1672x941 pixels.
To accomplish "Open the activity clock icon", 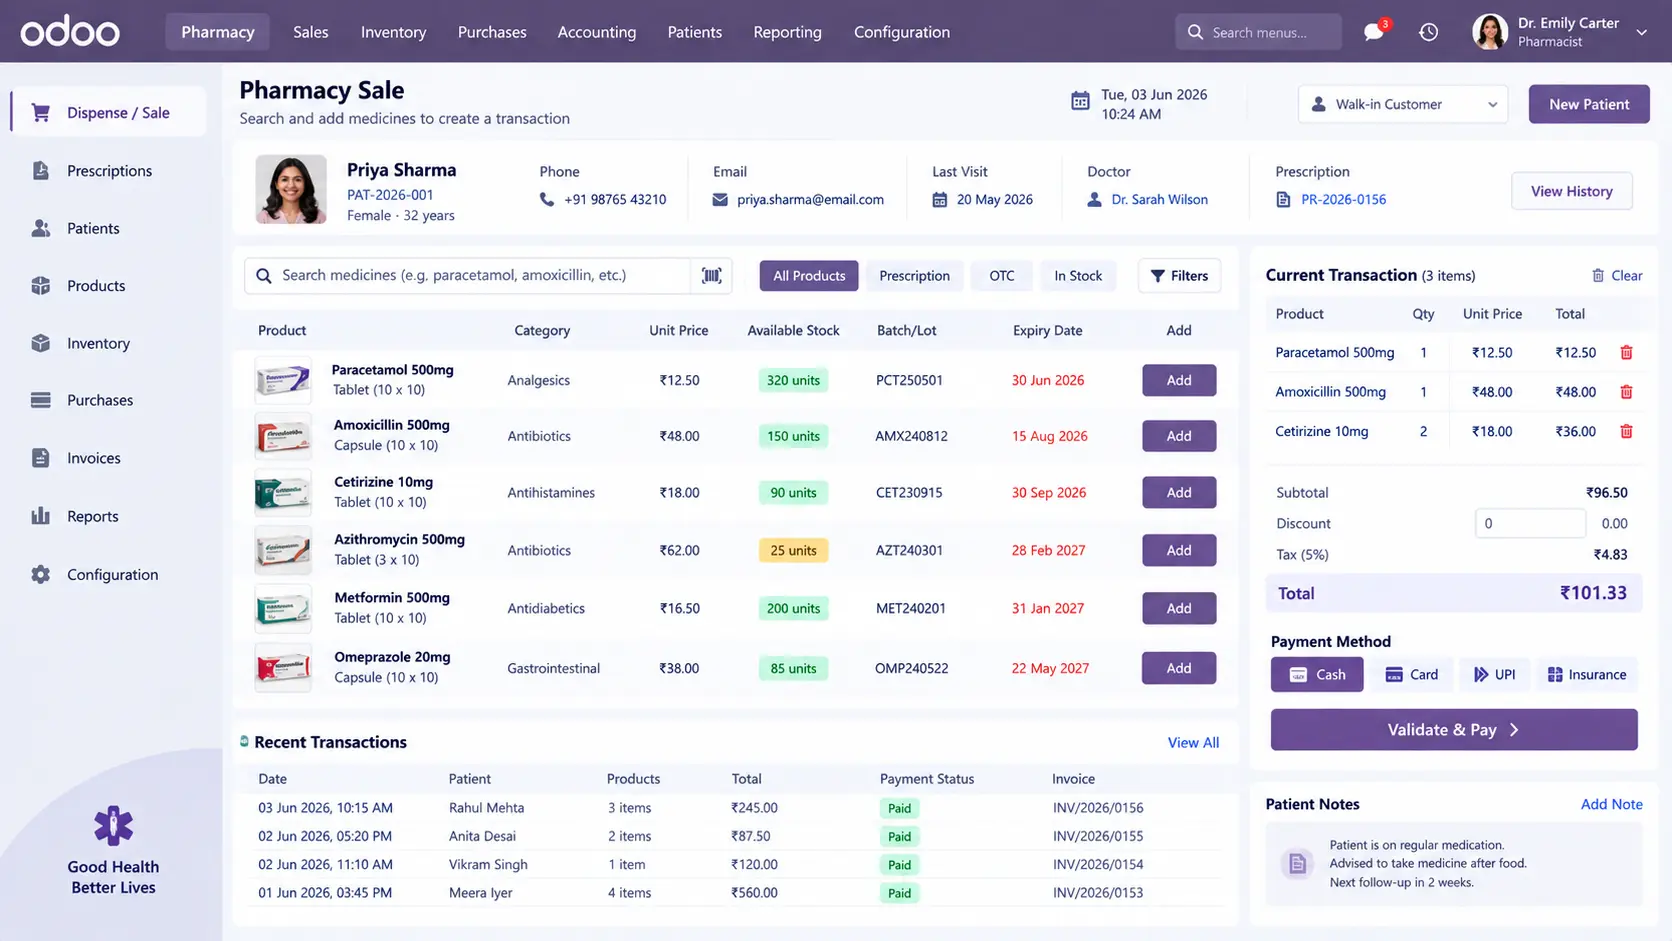I will [x=1429, y=32].
